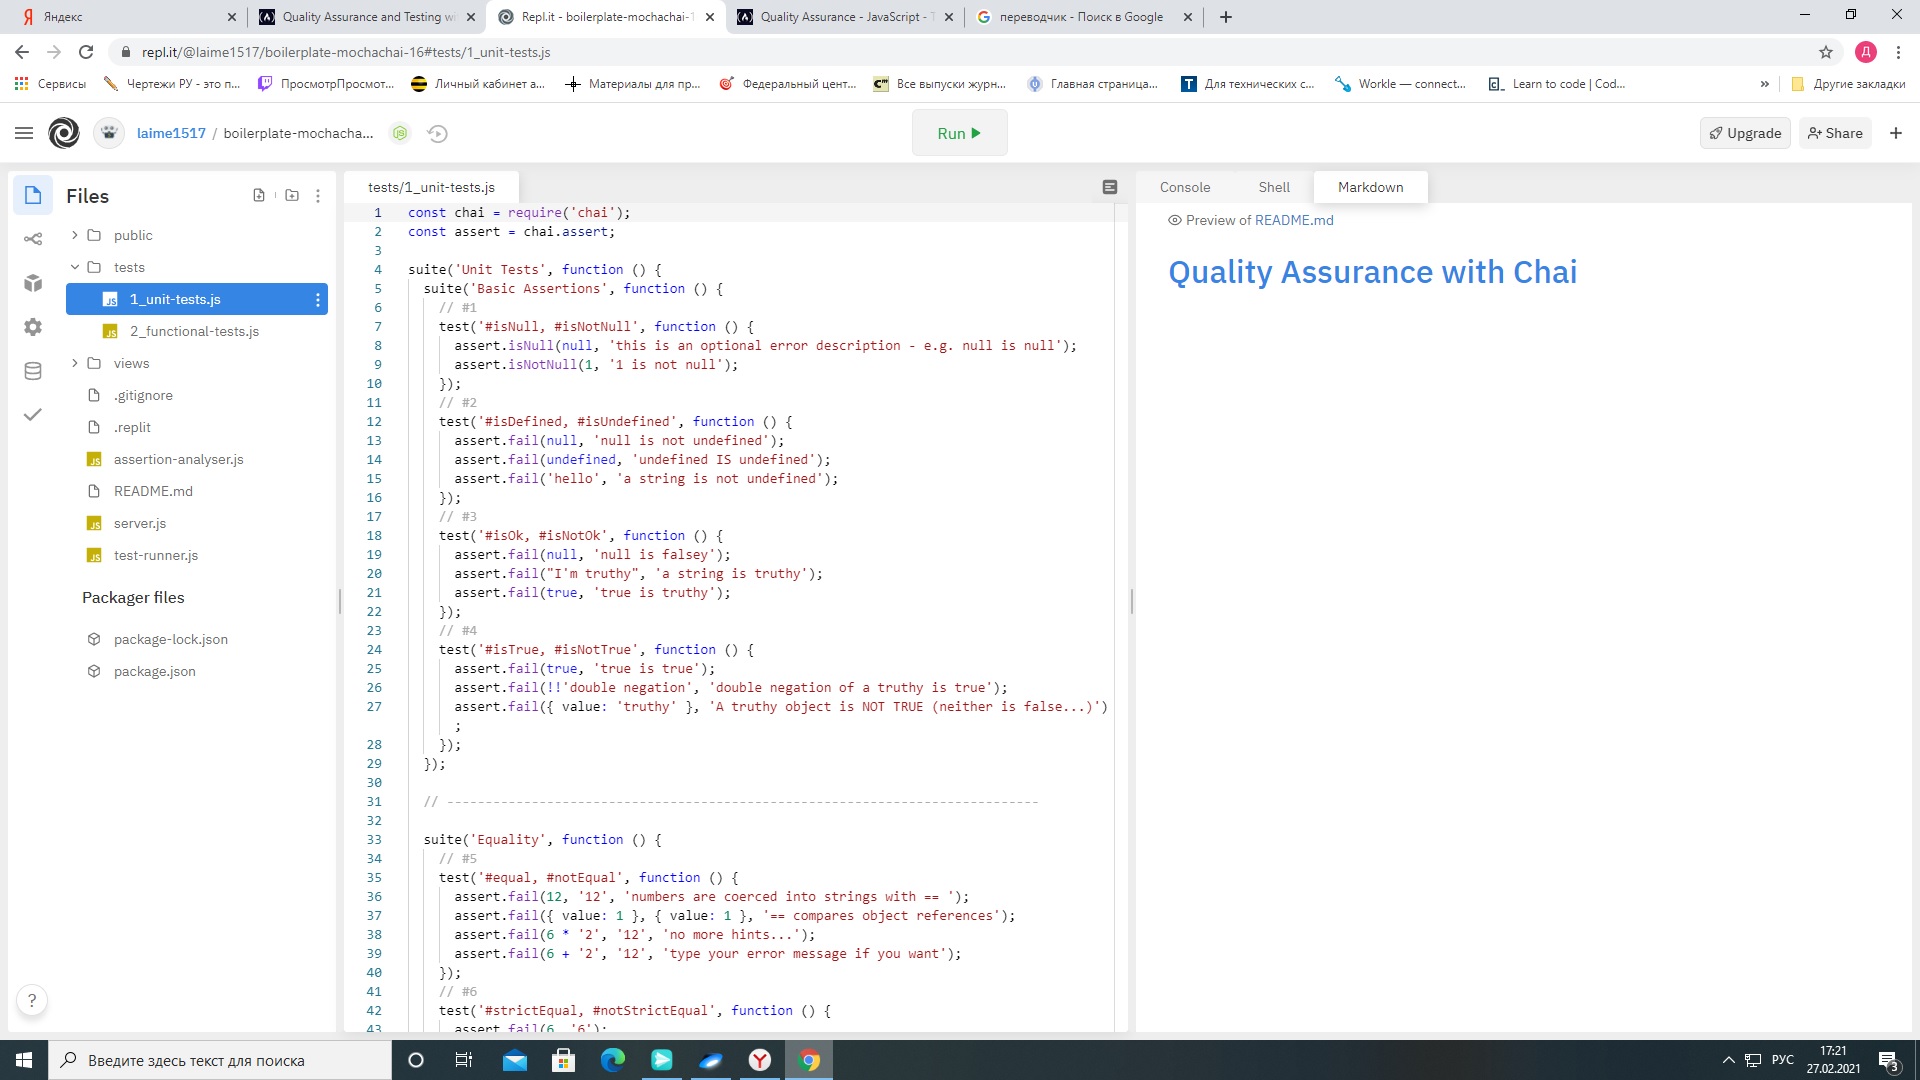Create a new folder in the Files panel
1920x1080 pixels.
pyautogui.click(x=292, y=195)
